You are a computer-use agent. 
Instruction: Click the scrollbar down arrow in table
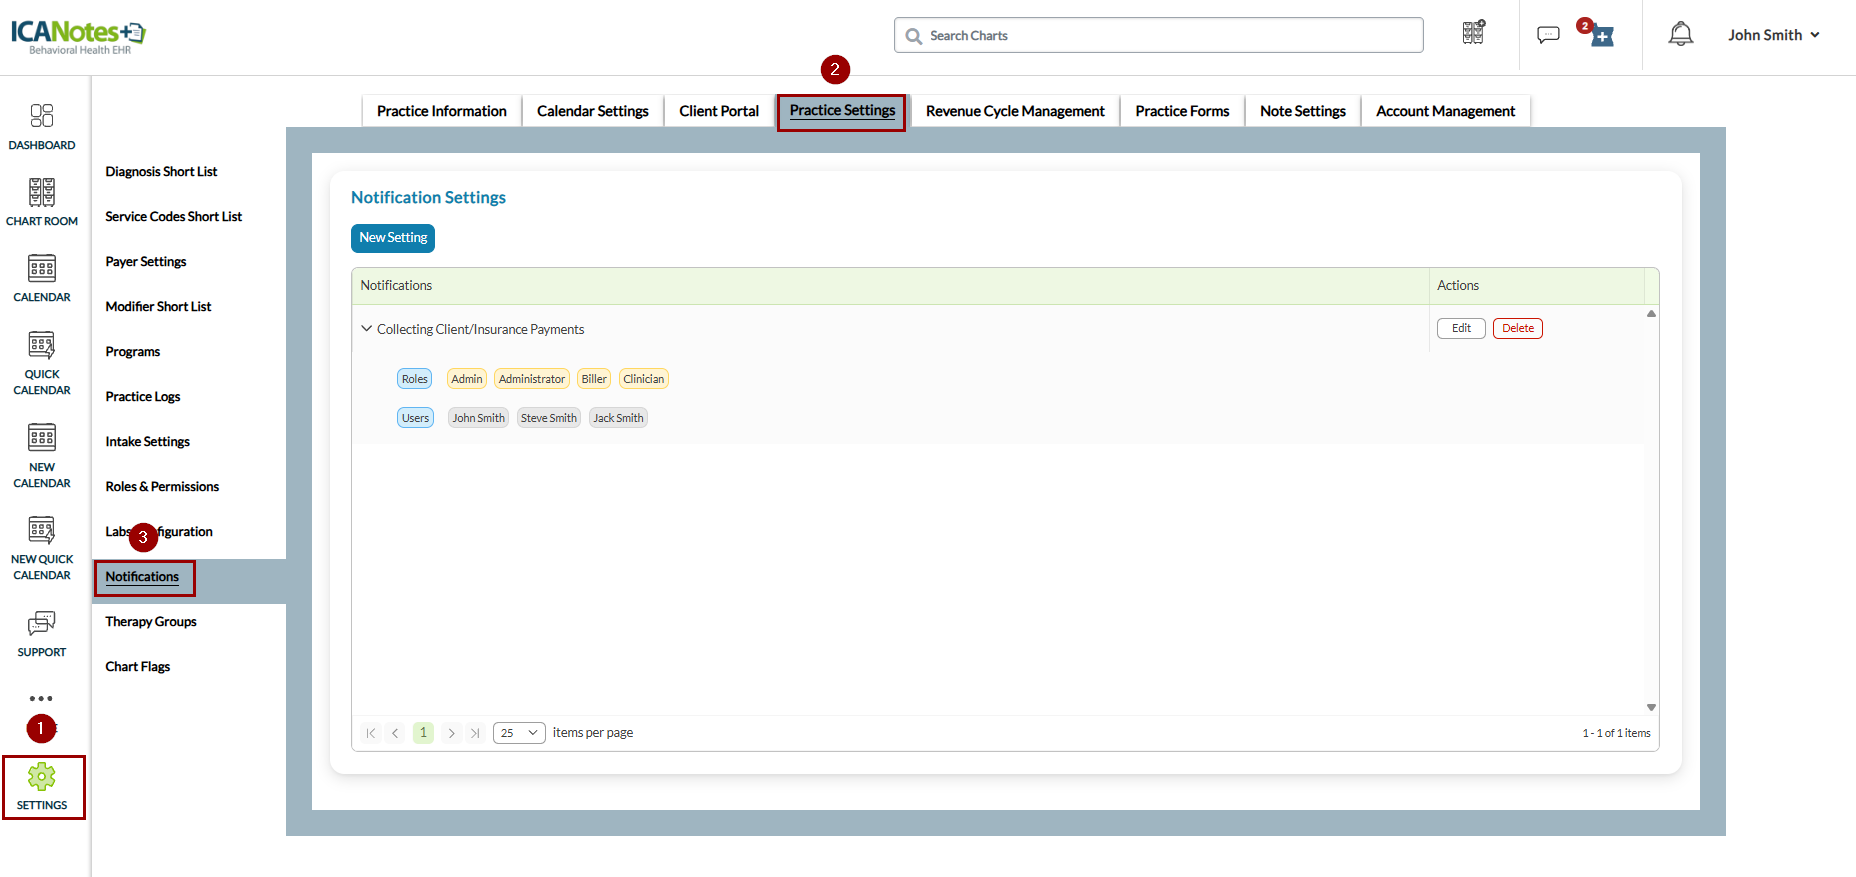[x=1651, y=707]
